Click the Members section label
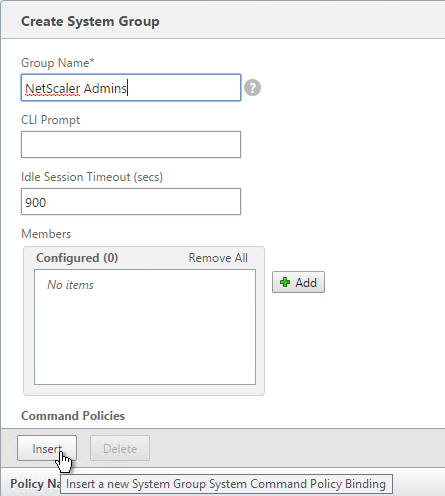The height and width of the screenshot is (496, 445). tap(46, 234)
